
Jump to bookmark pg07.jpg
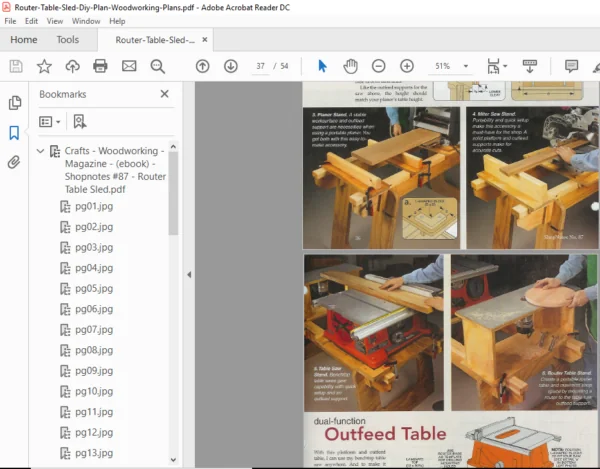click(94, 330)
